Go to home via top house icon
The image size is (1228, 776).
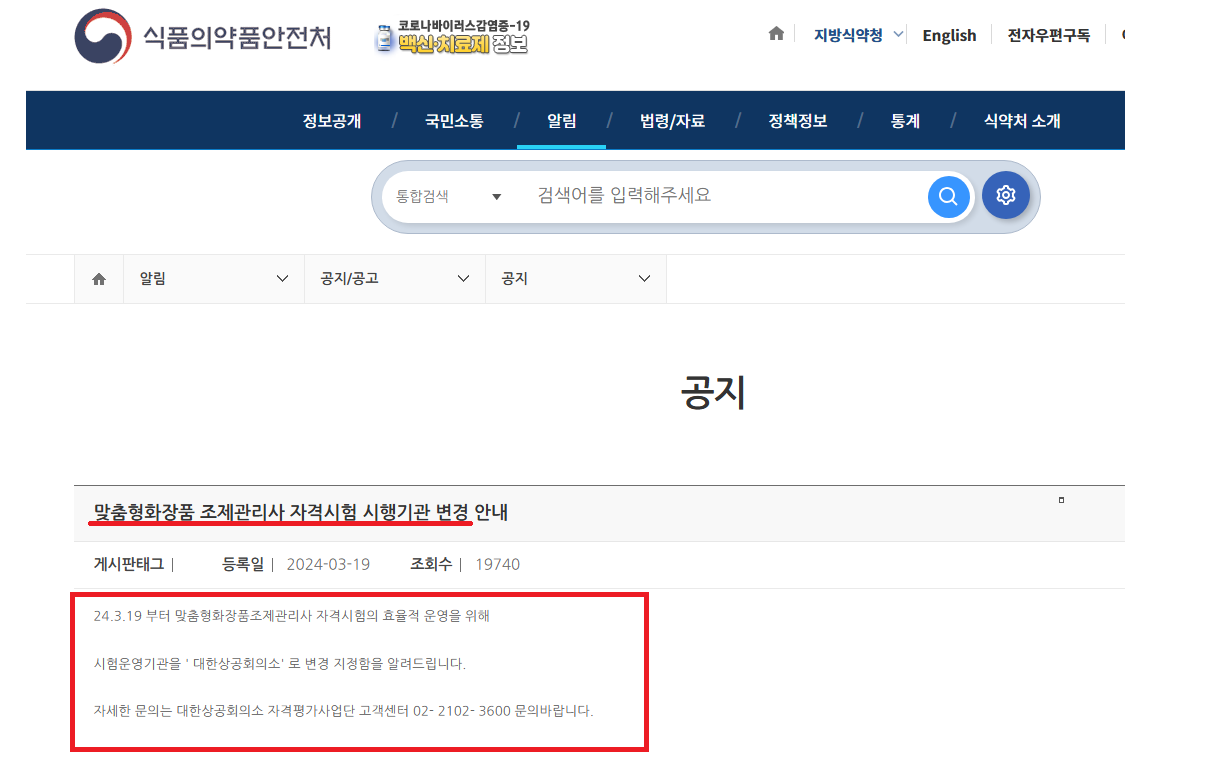click(776, 34)
